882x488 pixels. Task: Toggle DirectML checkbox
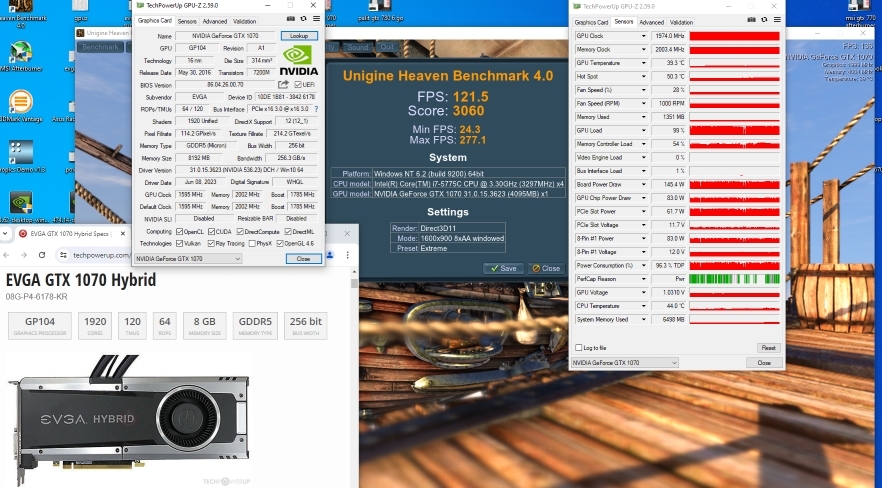point(288,232)
